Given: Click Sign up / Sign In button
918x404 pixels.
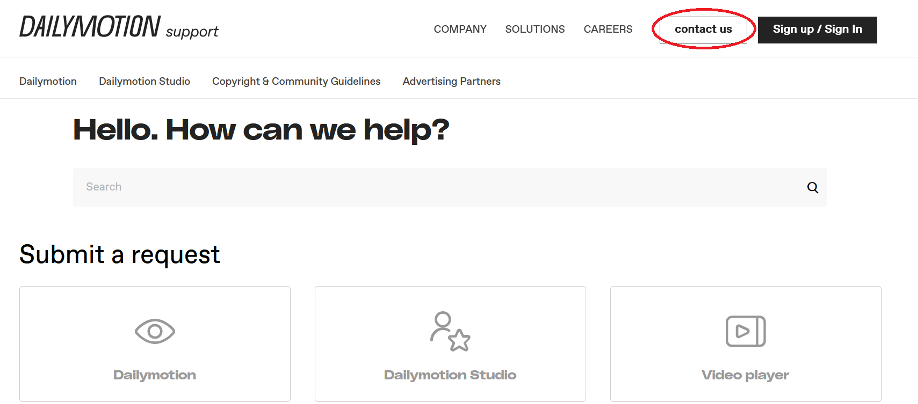Looking at the screenshot, I should coord(817,30).
